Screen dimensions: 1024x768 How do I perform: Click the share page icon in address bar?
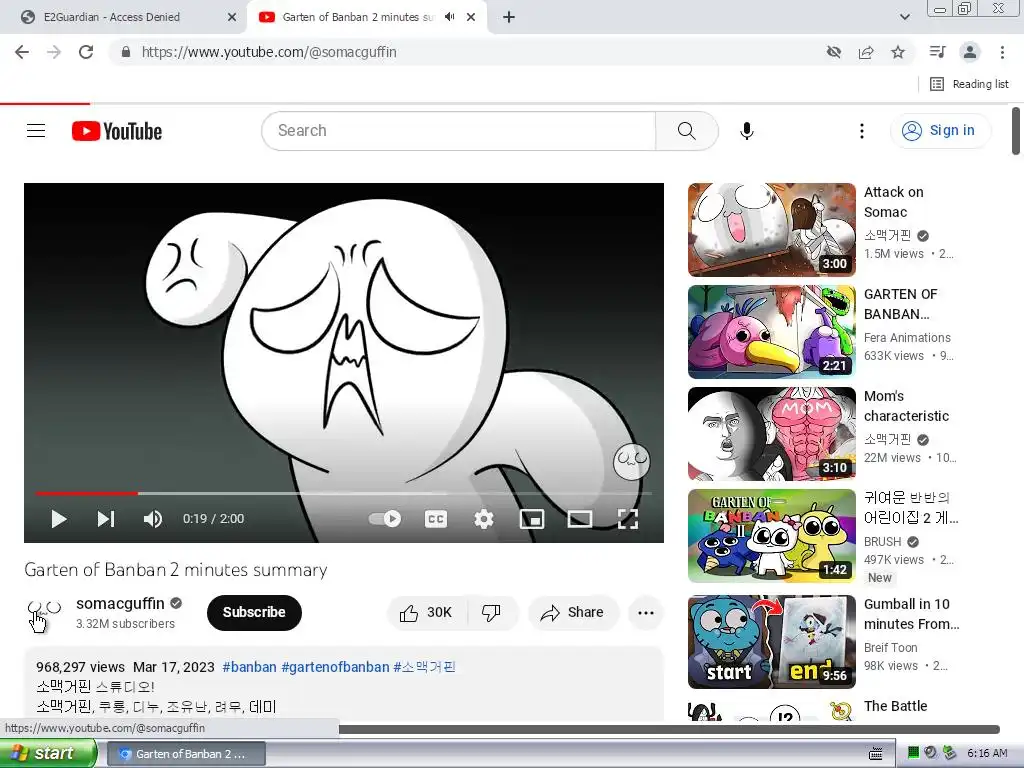tap(866, 52)
